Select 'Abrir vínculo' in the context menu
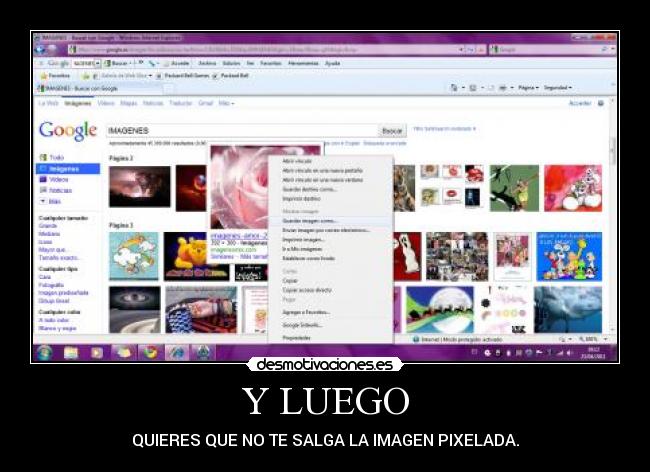Screen dimensions: 650x472 tap(330, 161)
